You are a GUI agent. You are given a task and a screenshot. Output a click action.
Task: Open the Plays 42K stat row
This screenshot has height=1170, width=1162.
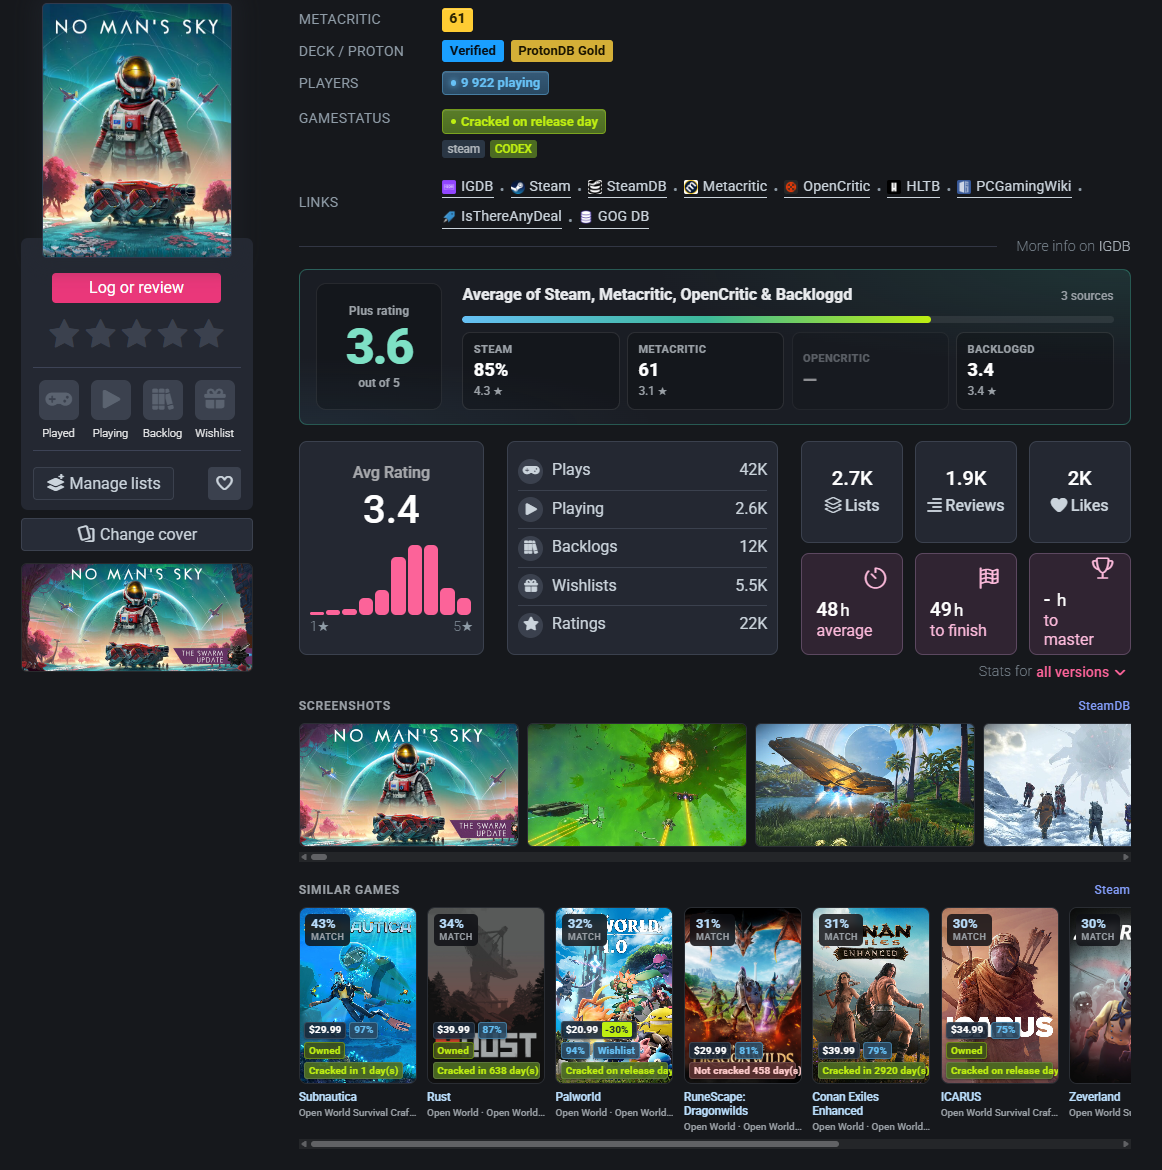(x=643, y=470)
